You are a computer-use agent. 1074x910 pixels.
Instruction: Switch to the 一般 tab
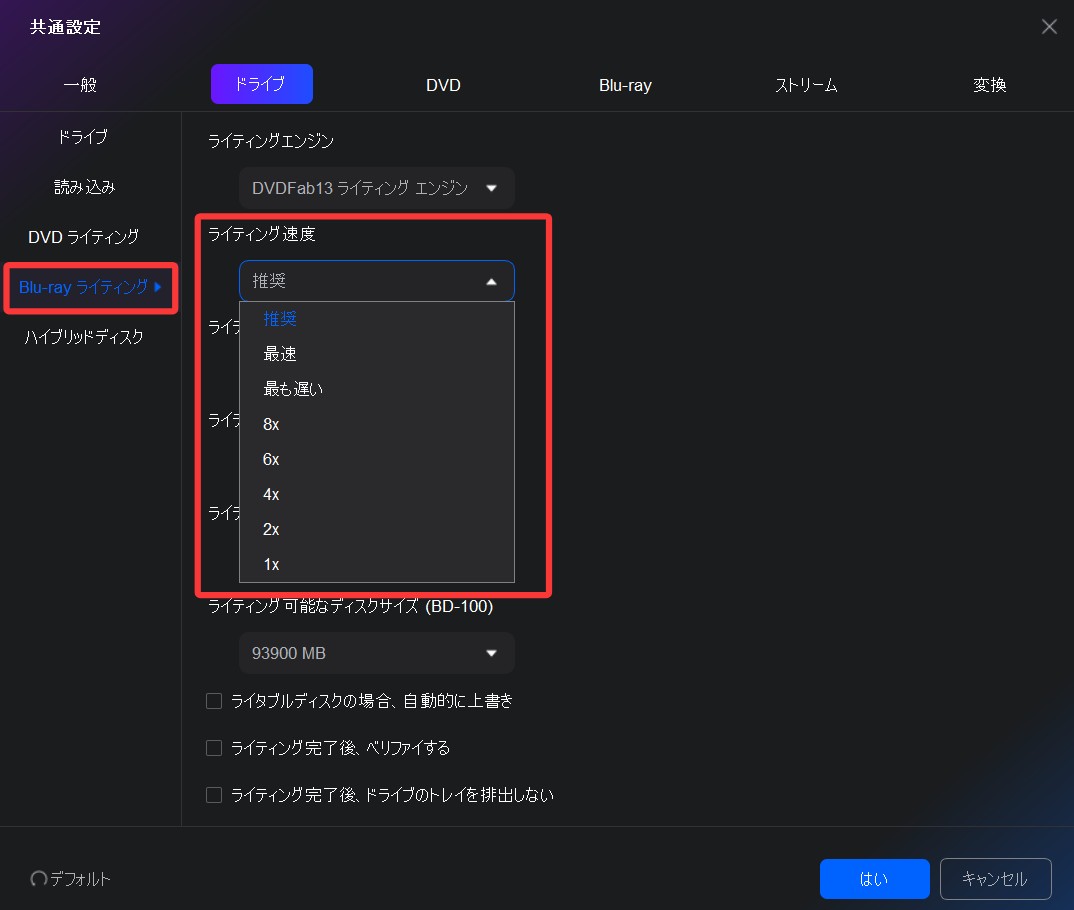[x=80, y=85]
